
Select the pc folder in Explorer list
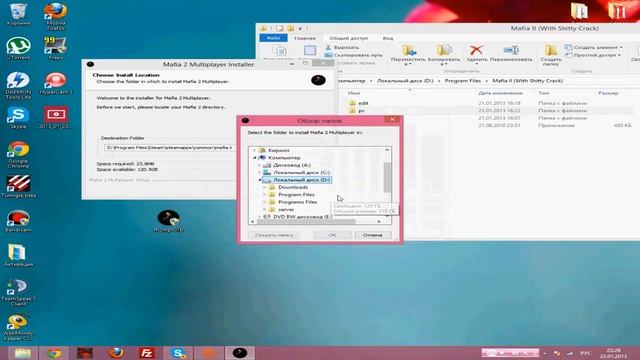coord(361,111)
